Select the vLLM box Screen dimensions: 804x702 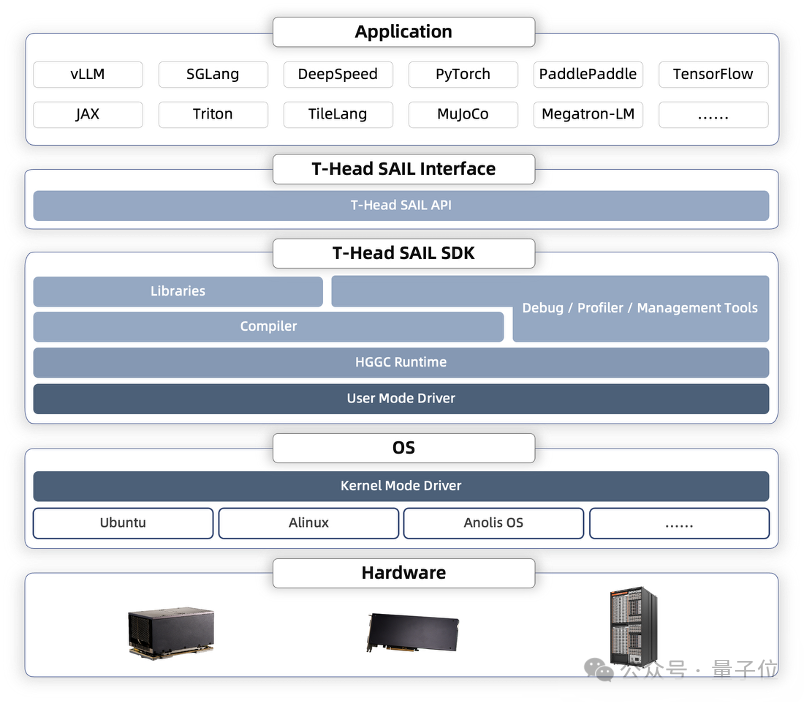[88, 74]
